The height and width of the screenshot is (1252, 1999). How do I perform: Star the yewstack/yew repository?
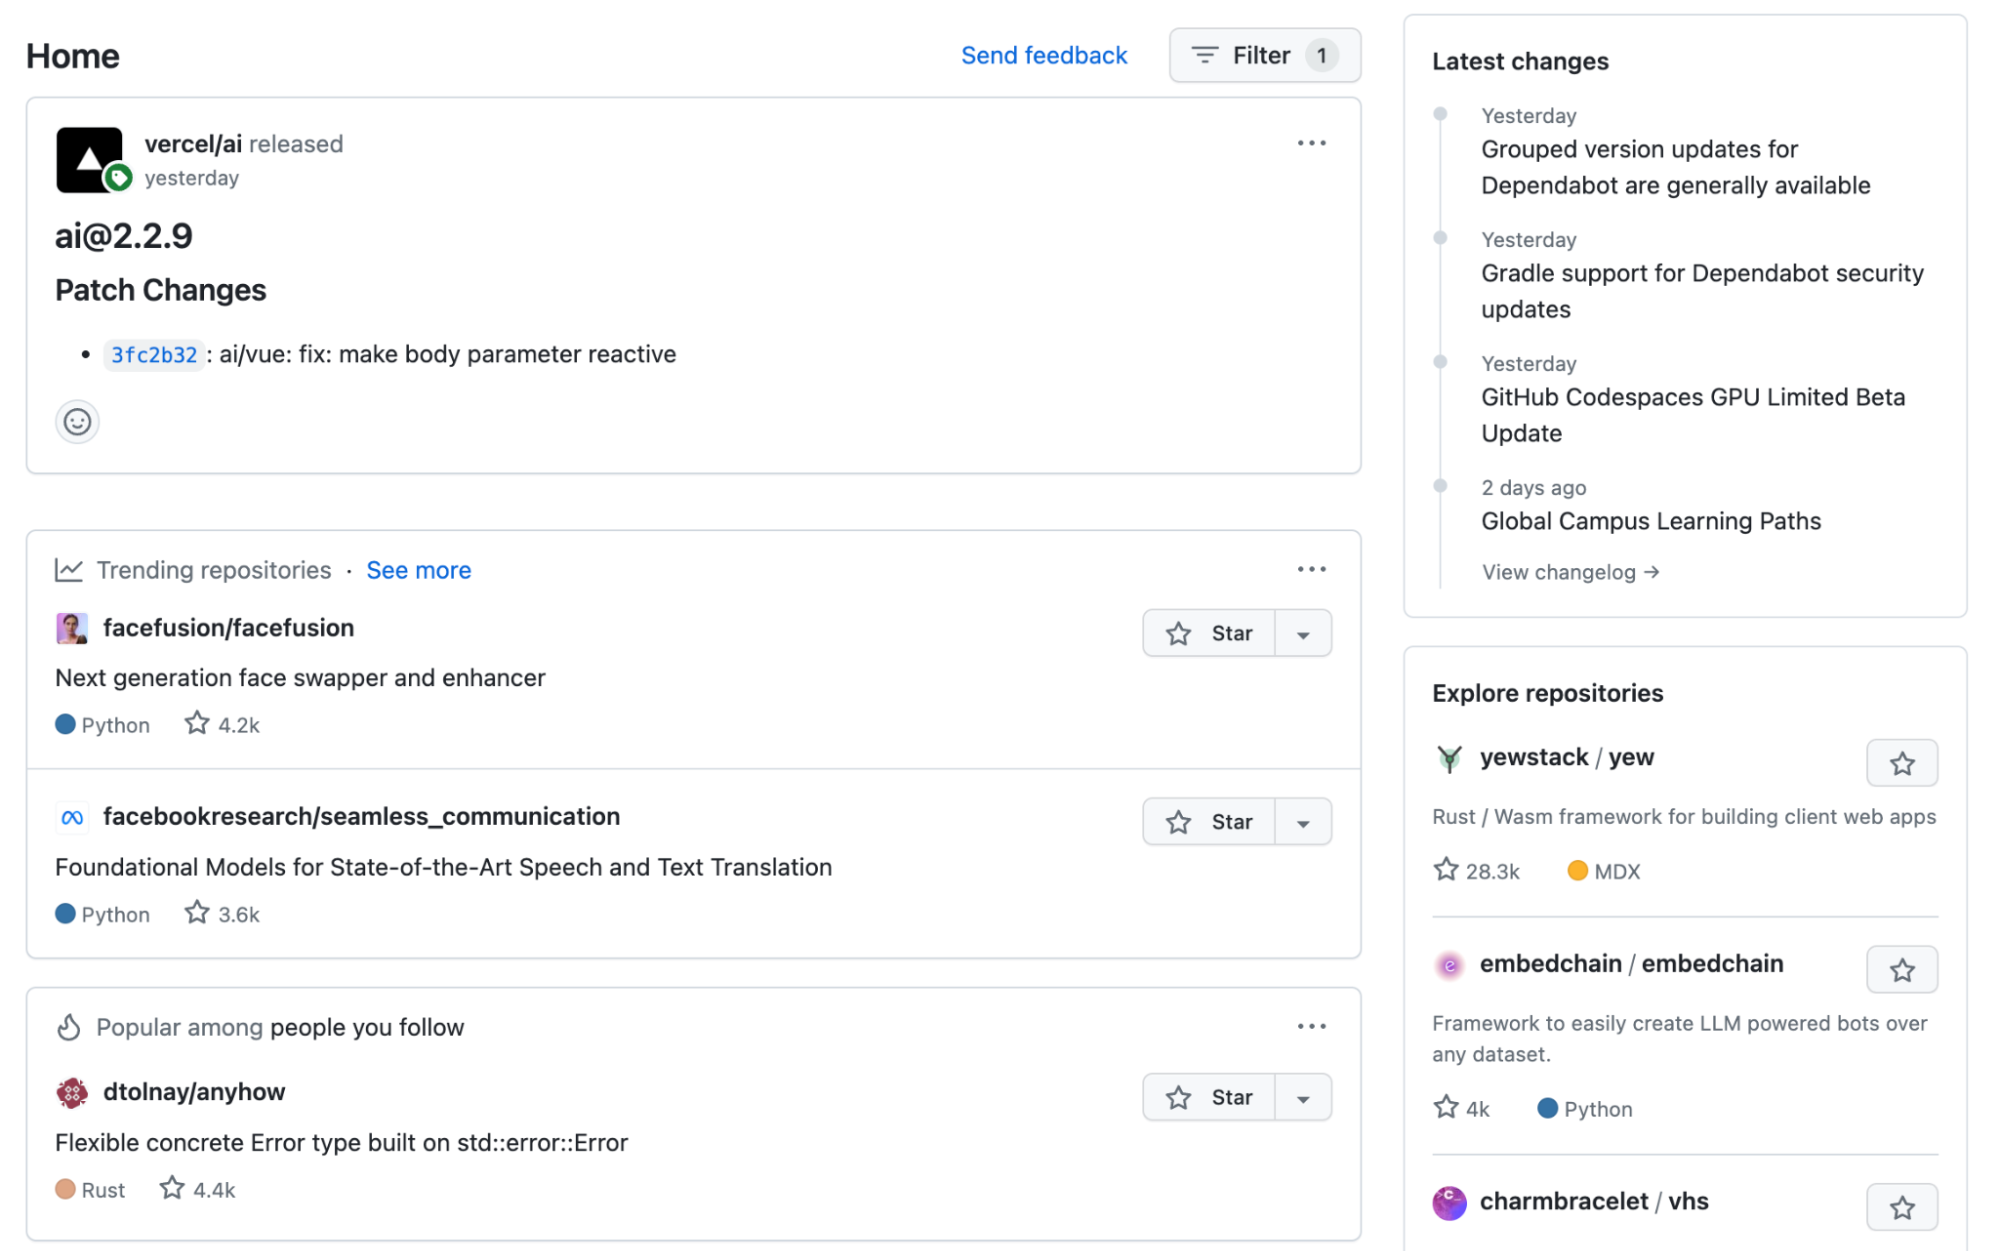(1902, 763)
